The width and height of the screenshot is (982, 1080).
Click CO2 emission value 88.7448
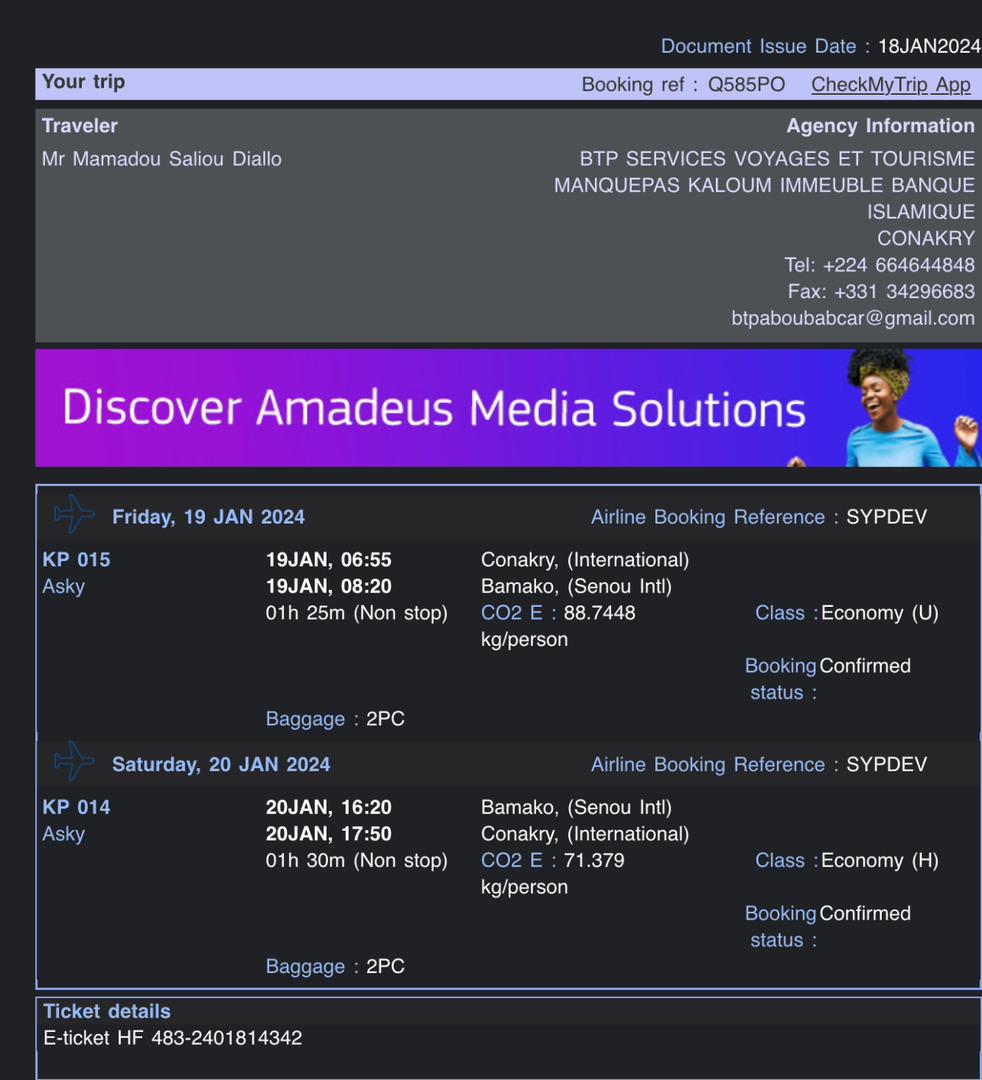pyautogui.click(x=599, y=613)
